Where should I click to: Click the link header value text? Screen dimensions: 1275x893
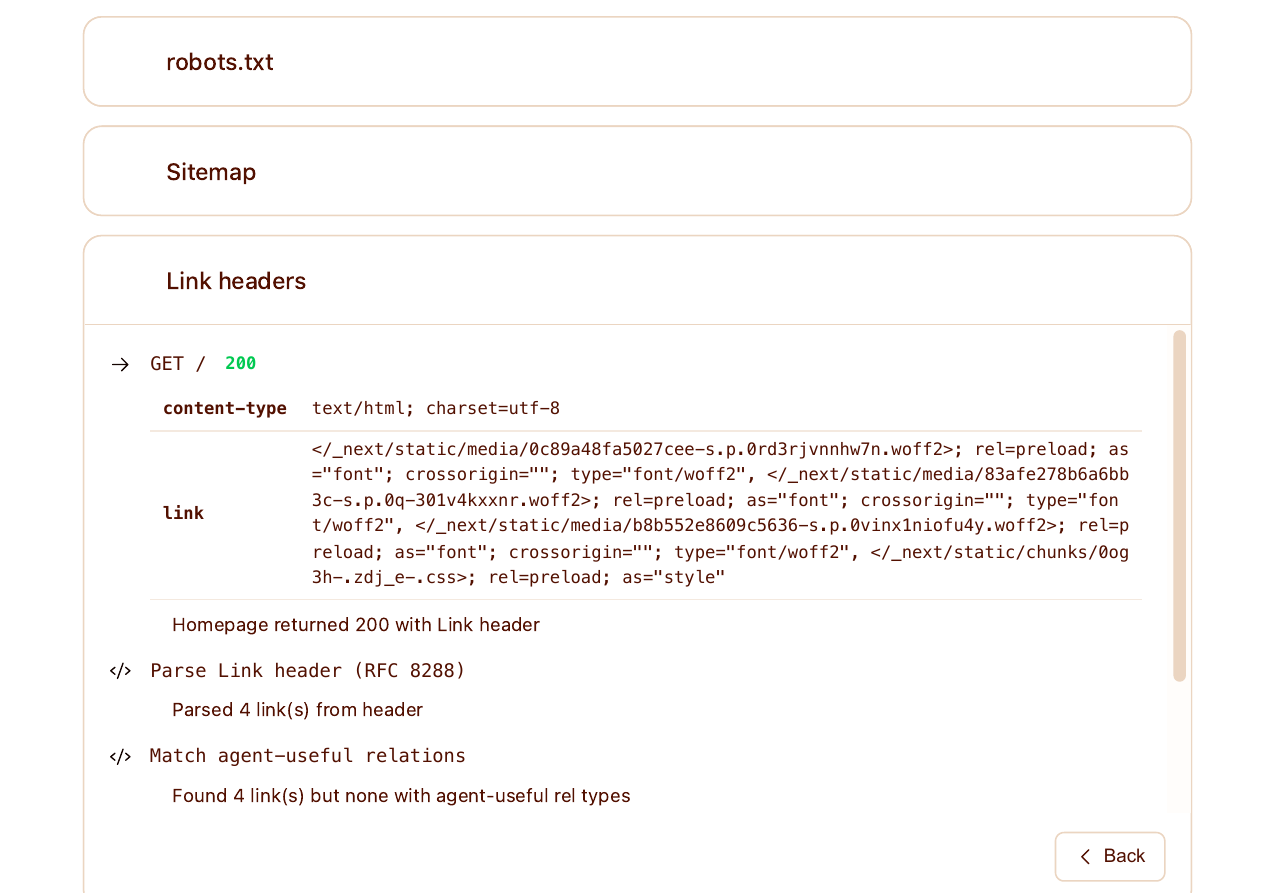pyautogui.click(x=721, y=513)
